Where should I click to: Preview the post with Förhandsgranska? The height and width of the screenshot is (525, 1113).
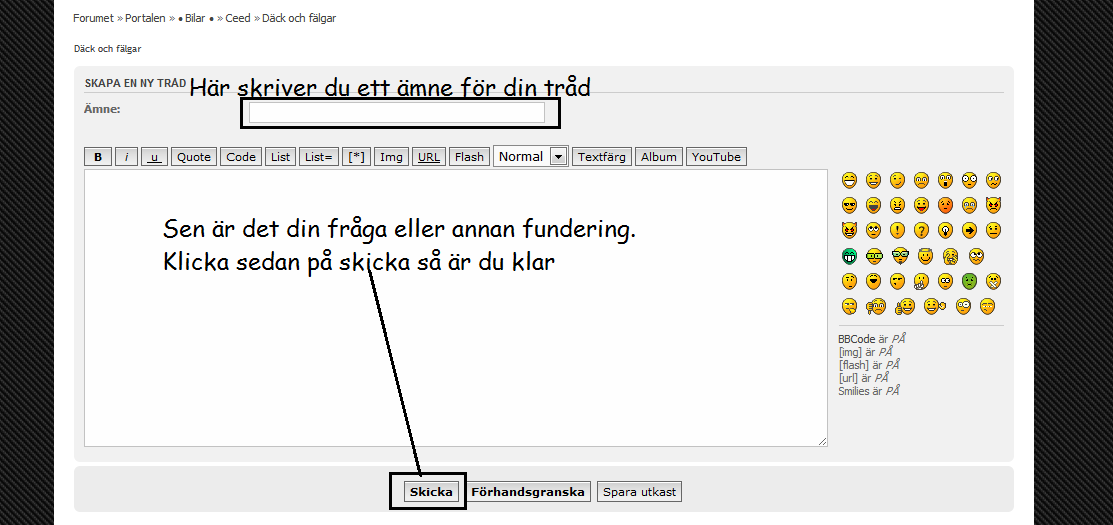click(528, 492)
